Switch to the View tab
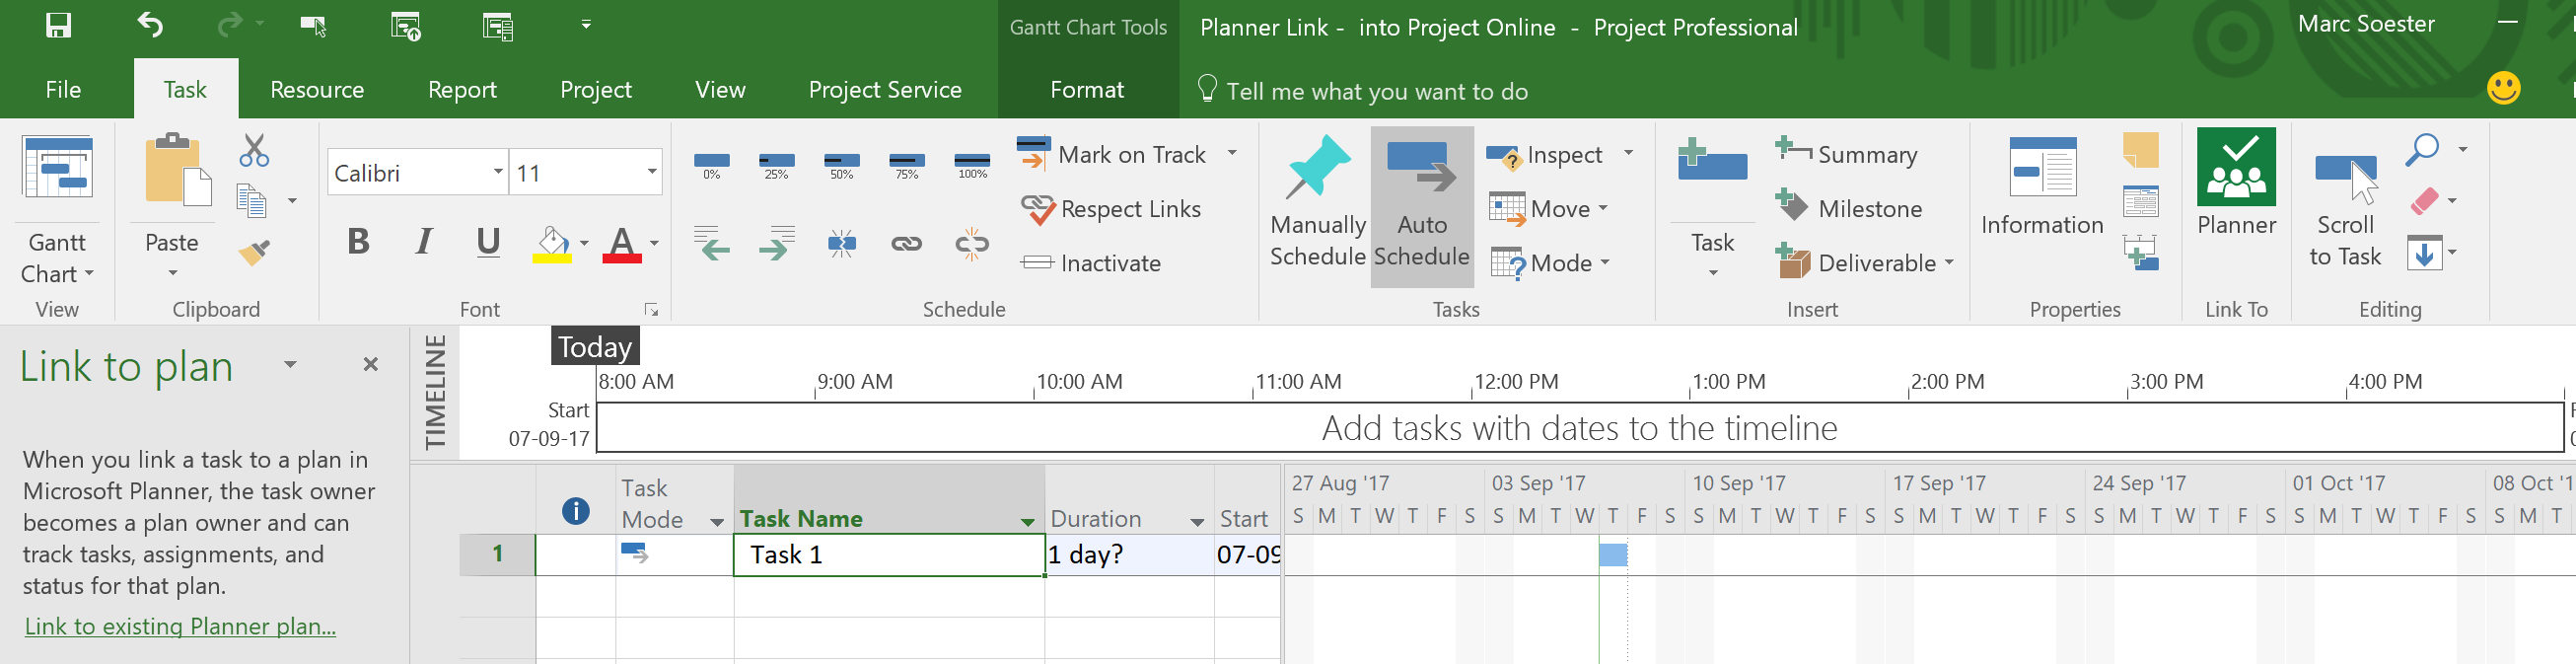2576x664 pixels. point(720,89)
